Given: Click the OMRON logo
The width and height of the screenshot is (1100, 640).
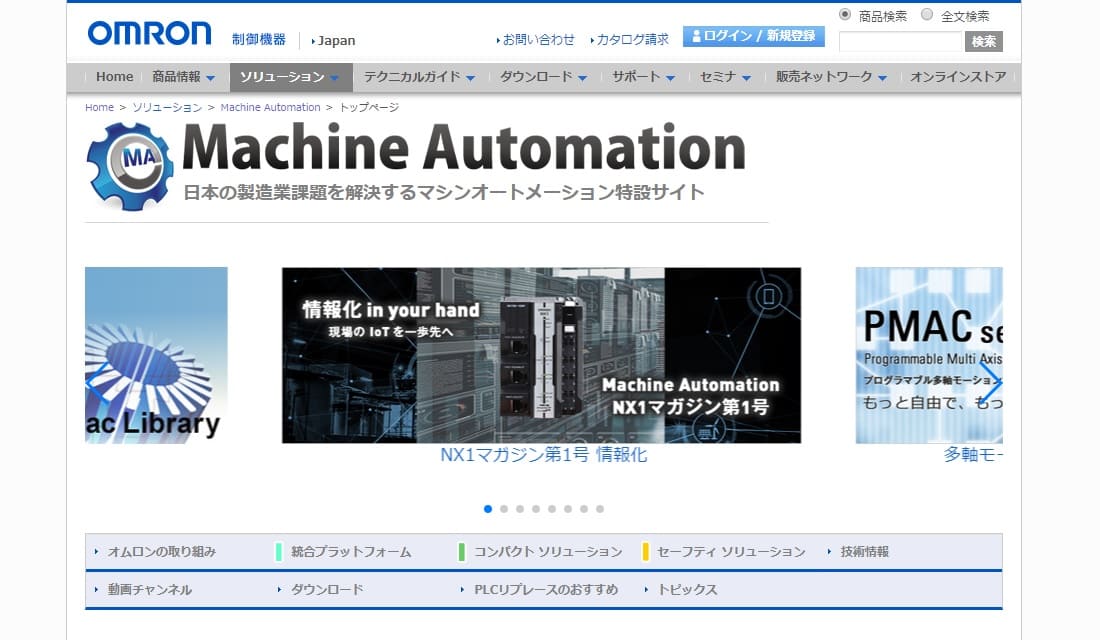Looking at the screenshot, I should pyautogui.click(x=149, y=33).
